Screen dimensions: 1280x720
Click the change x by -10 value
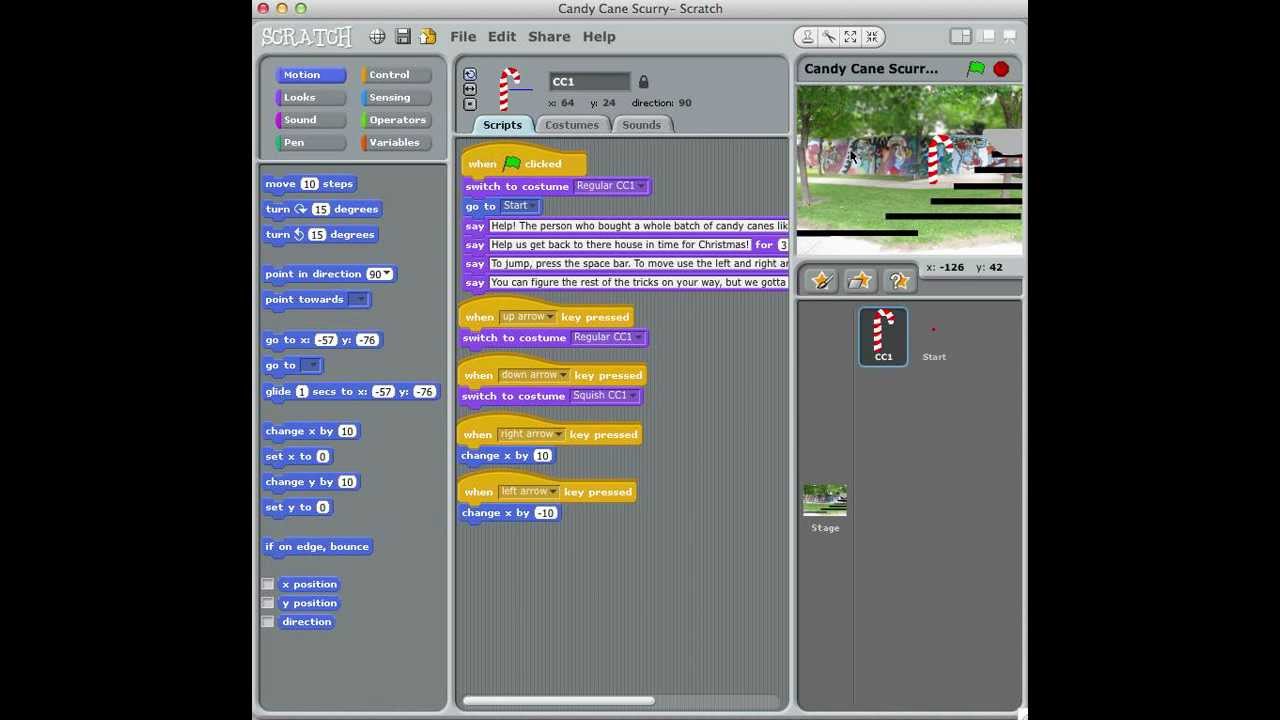point(545,513)
